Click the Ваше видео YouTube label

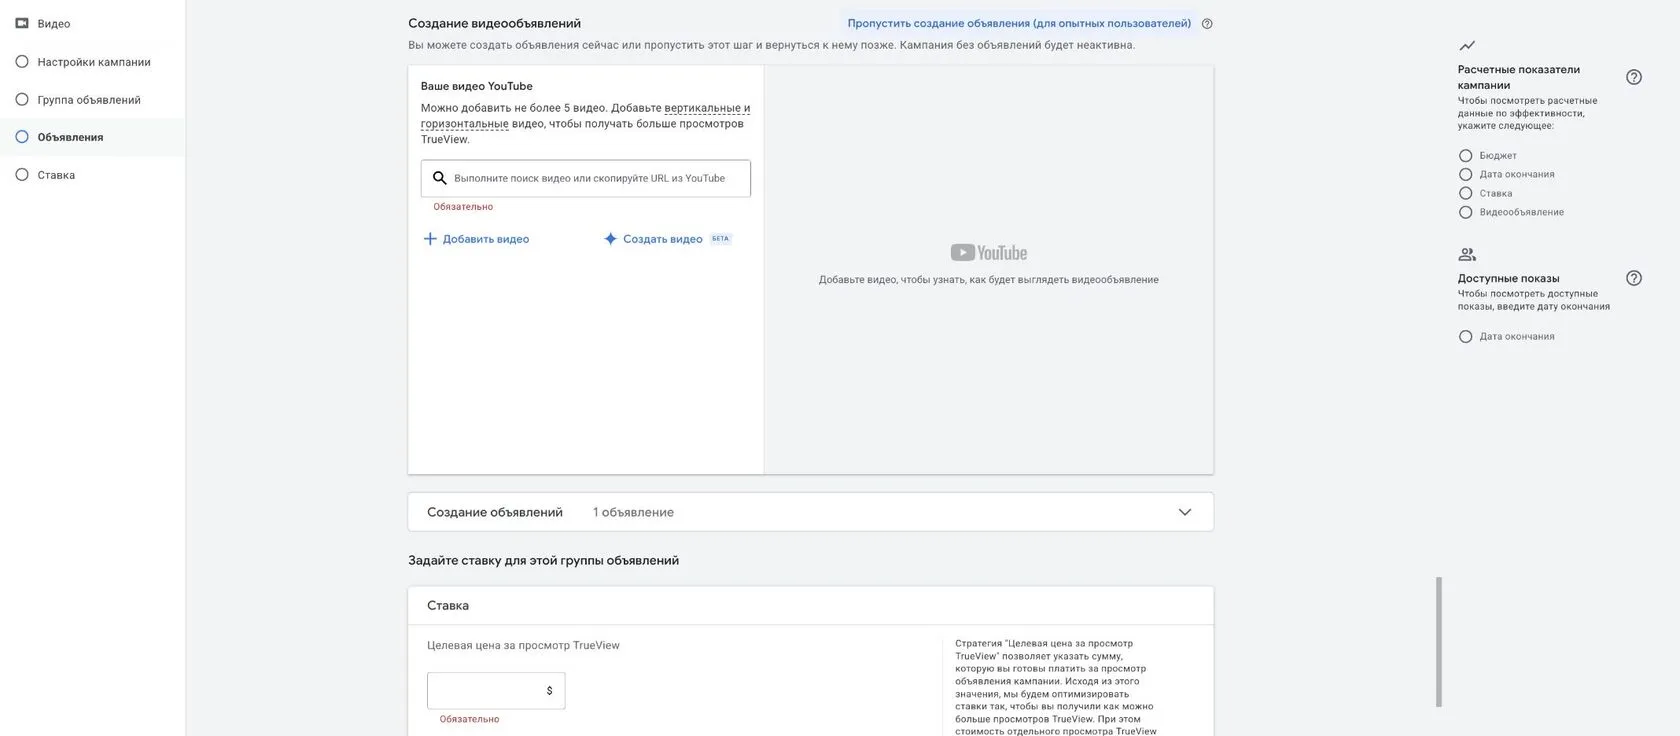pos(477,86)
